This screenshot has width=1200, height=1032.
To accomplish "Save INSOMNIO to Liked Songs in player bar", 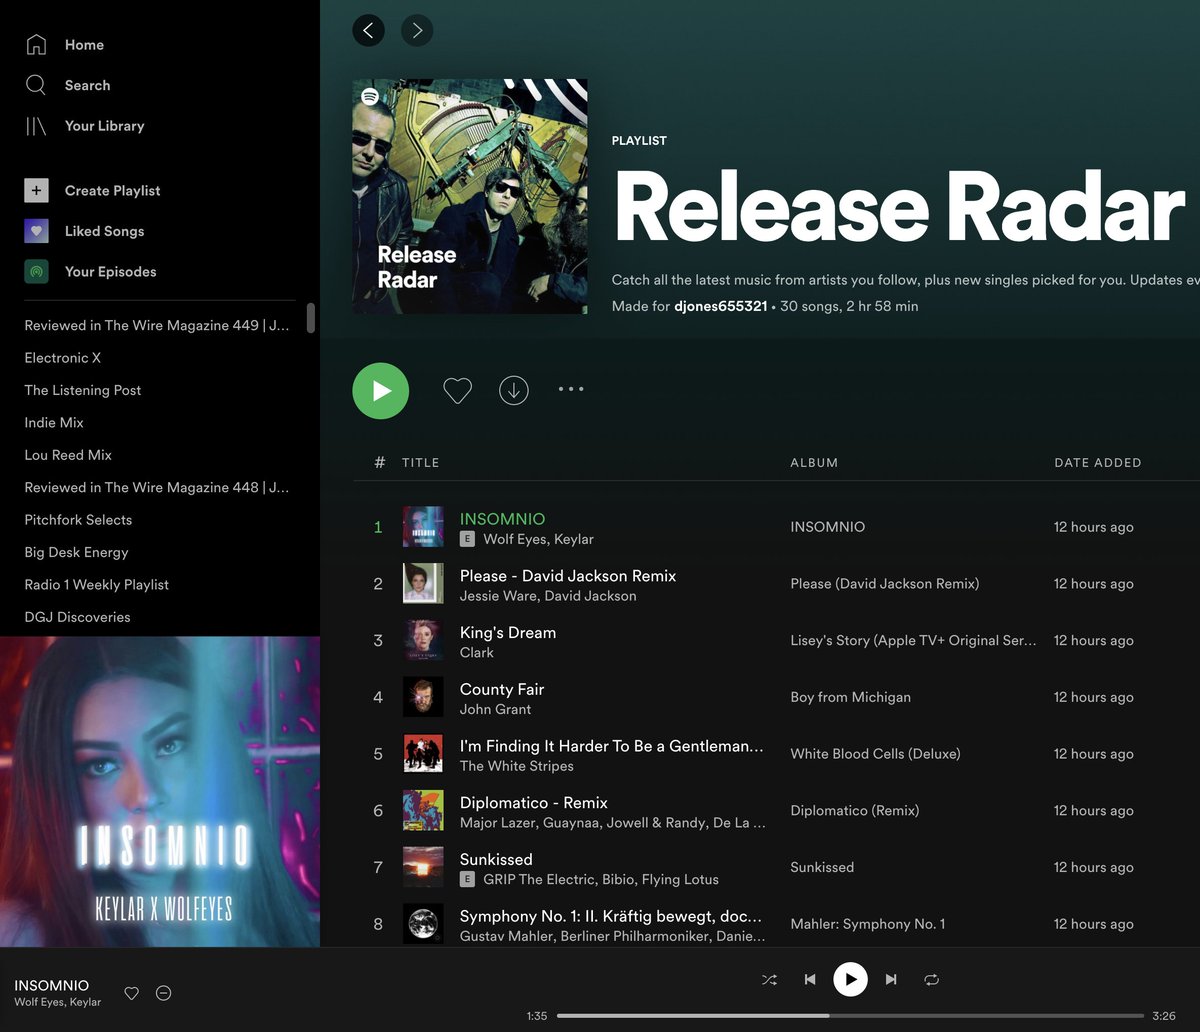I will [131, 993].
